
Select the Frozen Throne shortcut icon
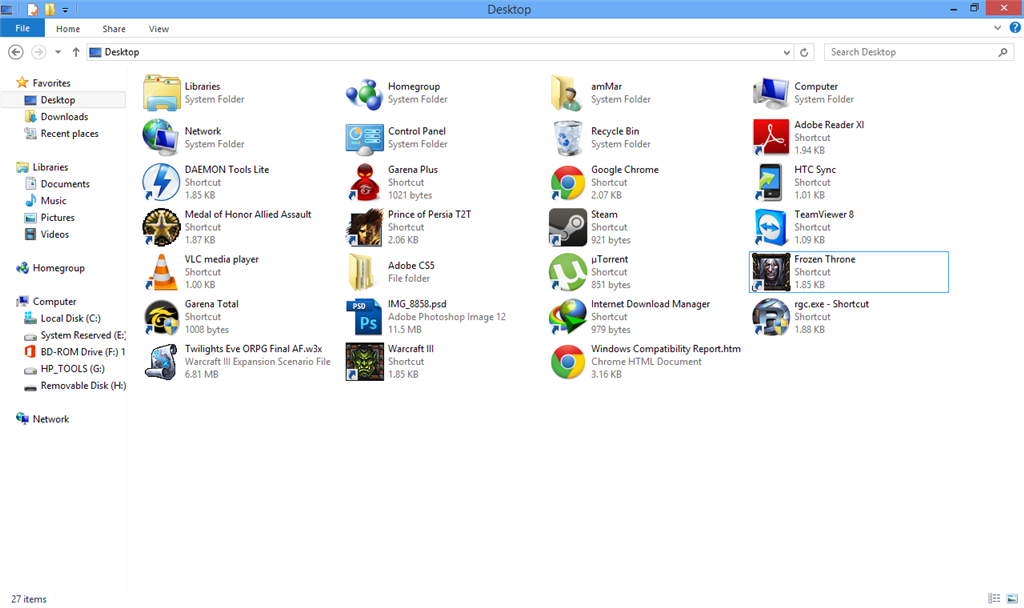771,272
